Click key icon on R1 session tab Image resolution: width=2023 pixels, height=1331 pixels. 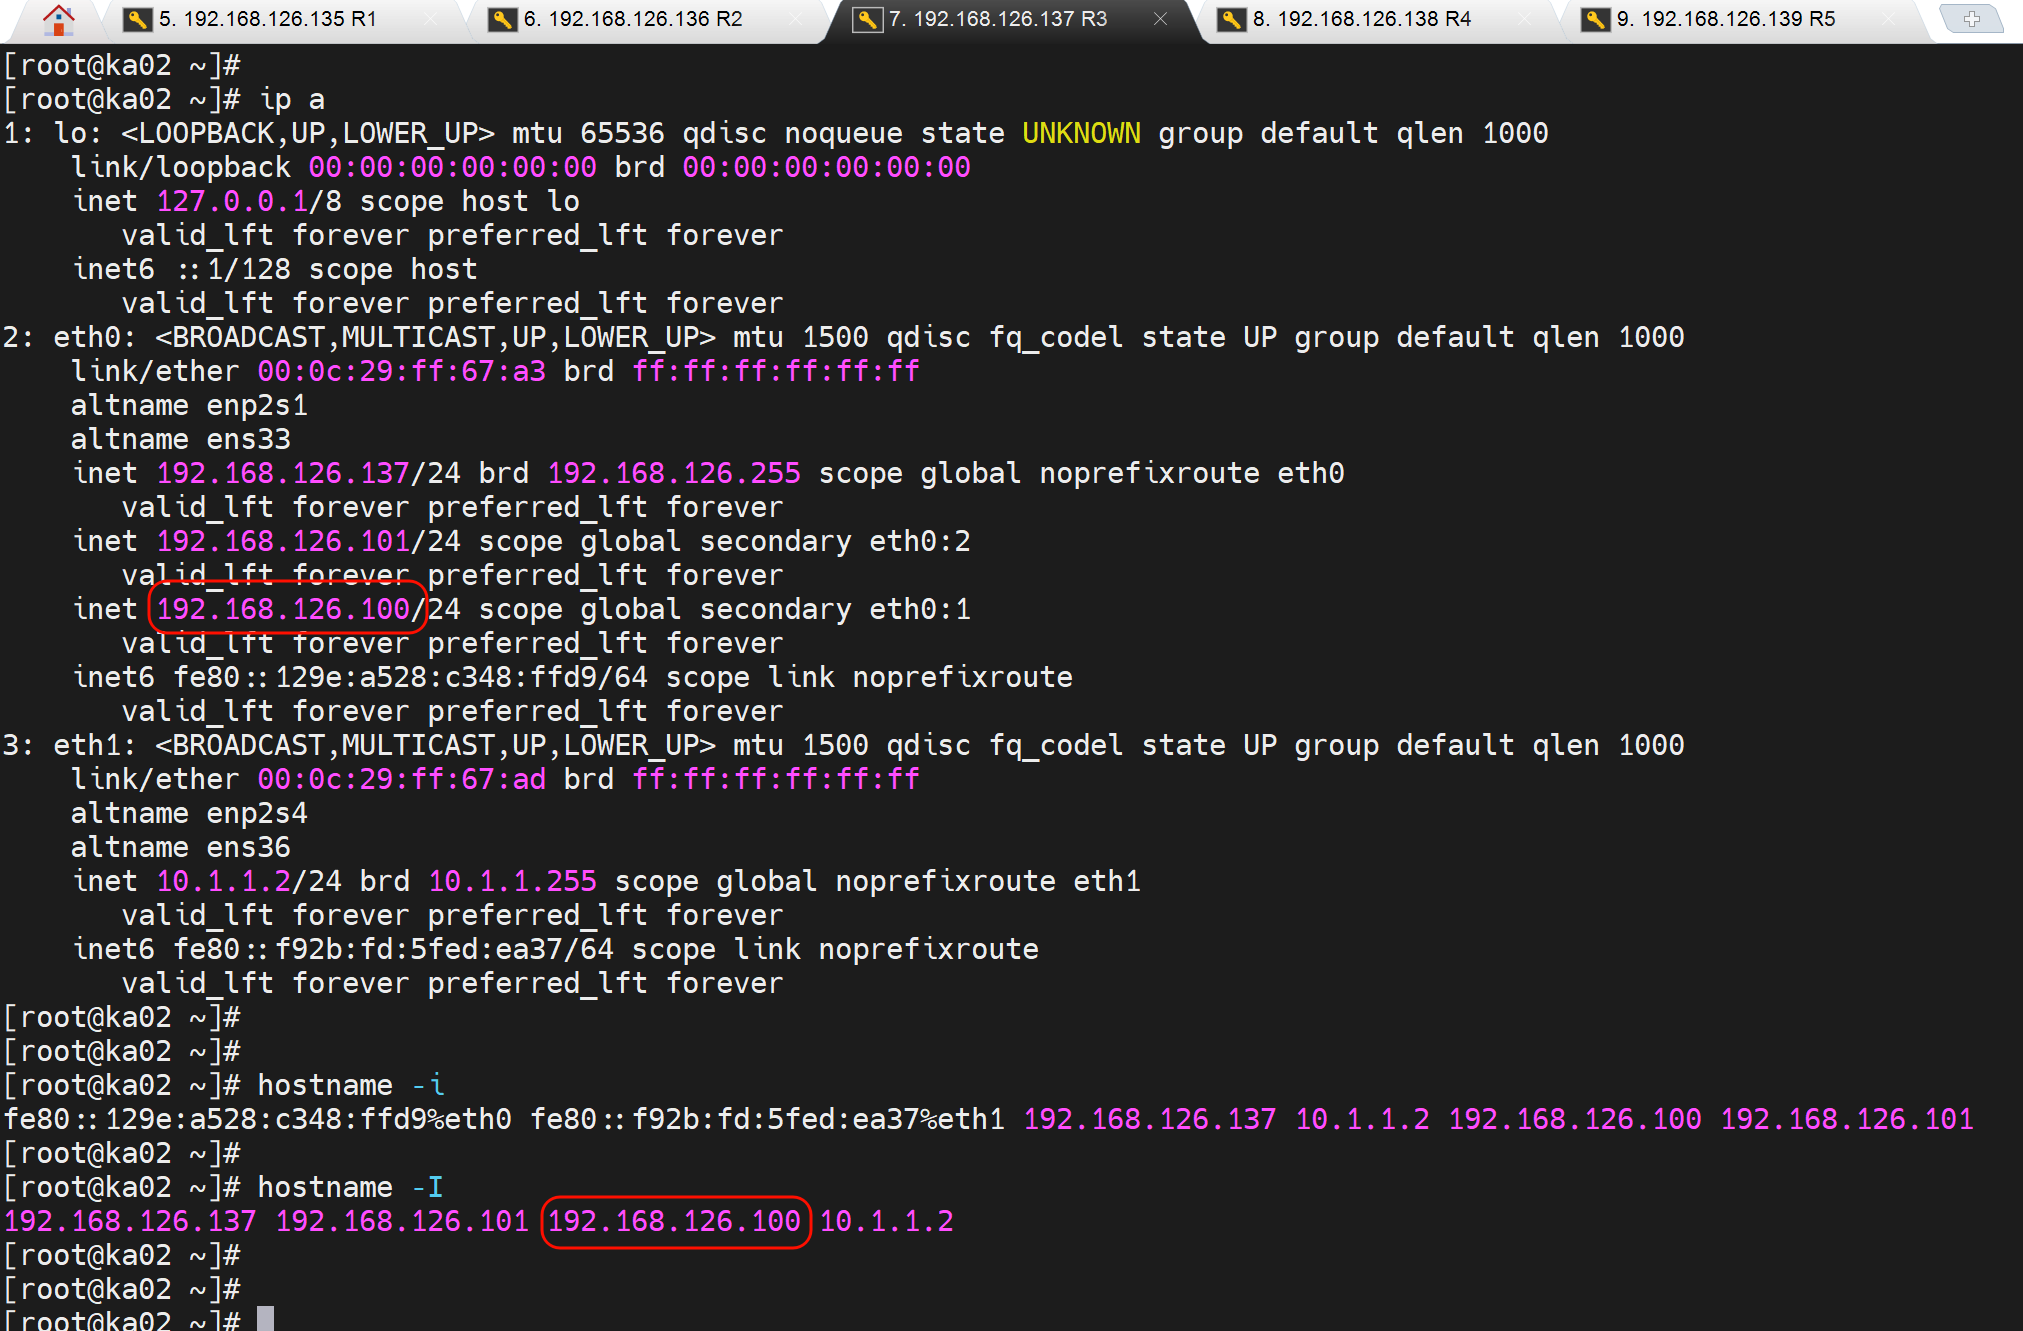[x=137, y=19]
